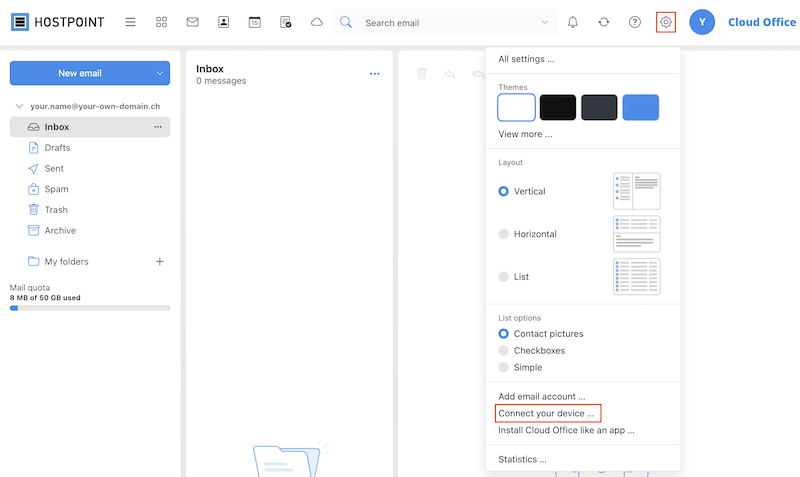The height and width of the screenshot is (477, 800).
Task: Open the Drafts folder
Action: pyautogui.click(x=57, y=147)
